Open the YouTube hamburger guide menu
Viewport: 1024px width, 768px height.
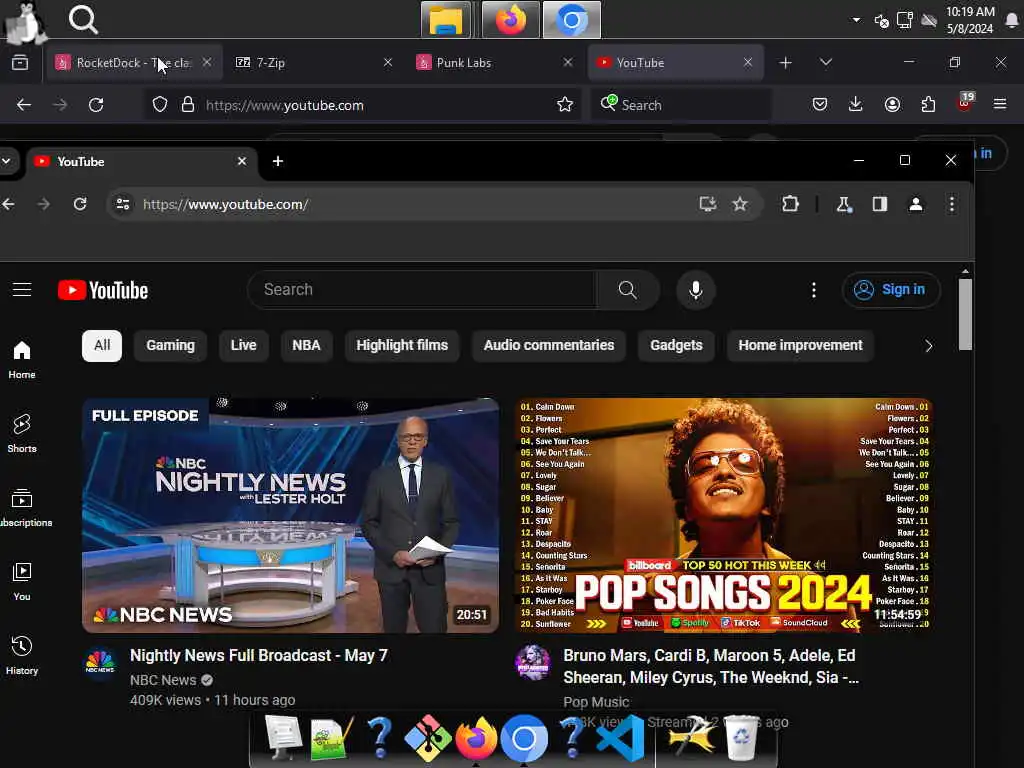(22, 289)
